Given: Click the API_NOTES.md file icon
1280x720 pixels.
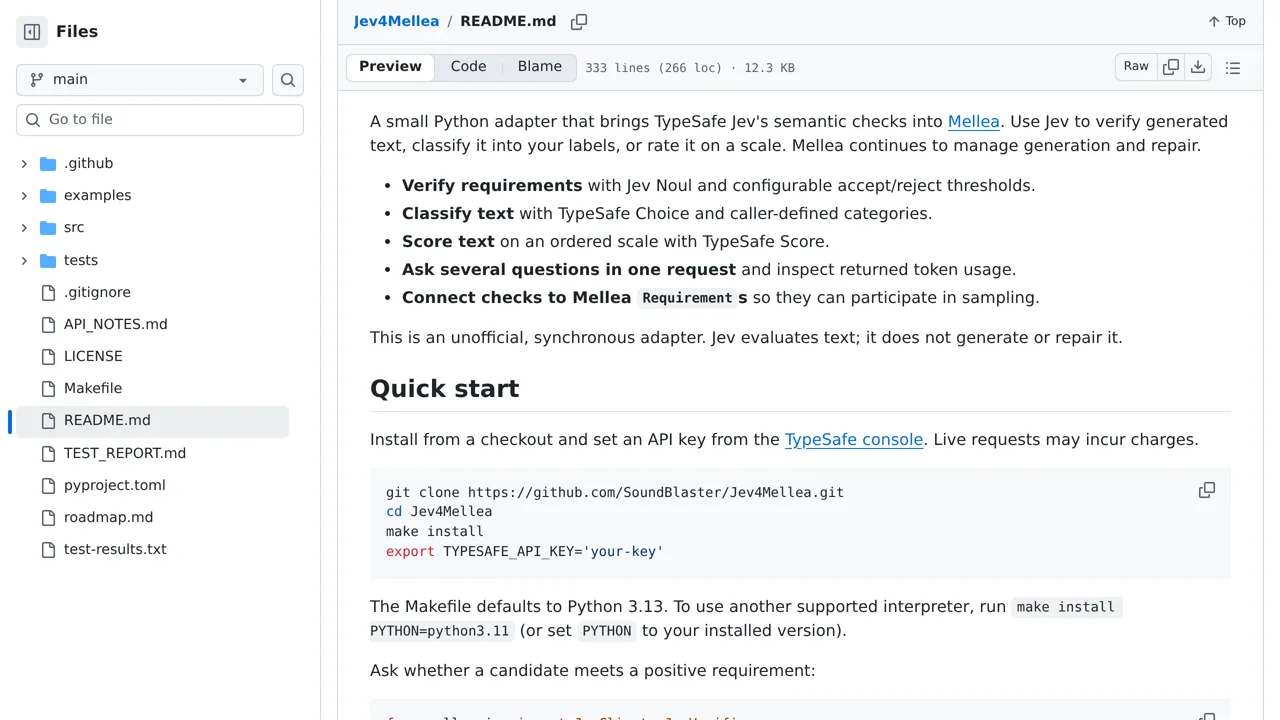Looking at the screenshot, I should [48, 325].
